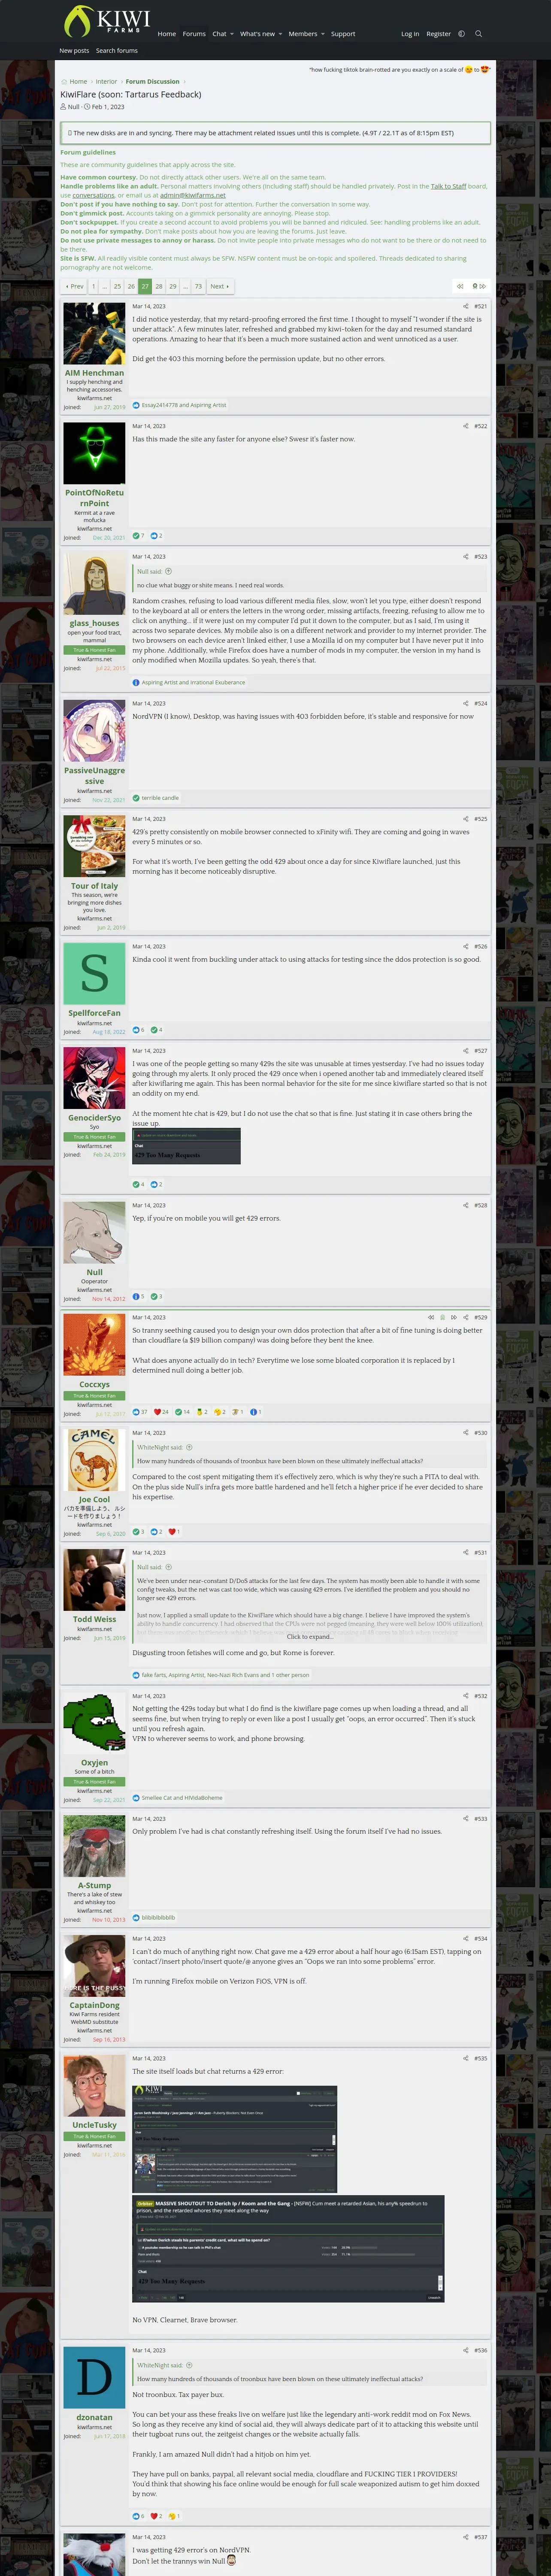
Task: Expand the What's new dropdown arrow
Action: [x=280, y=34]
